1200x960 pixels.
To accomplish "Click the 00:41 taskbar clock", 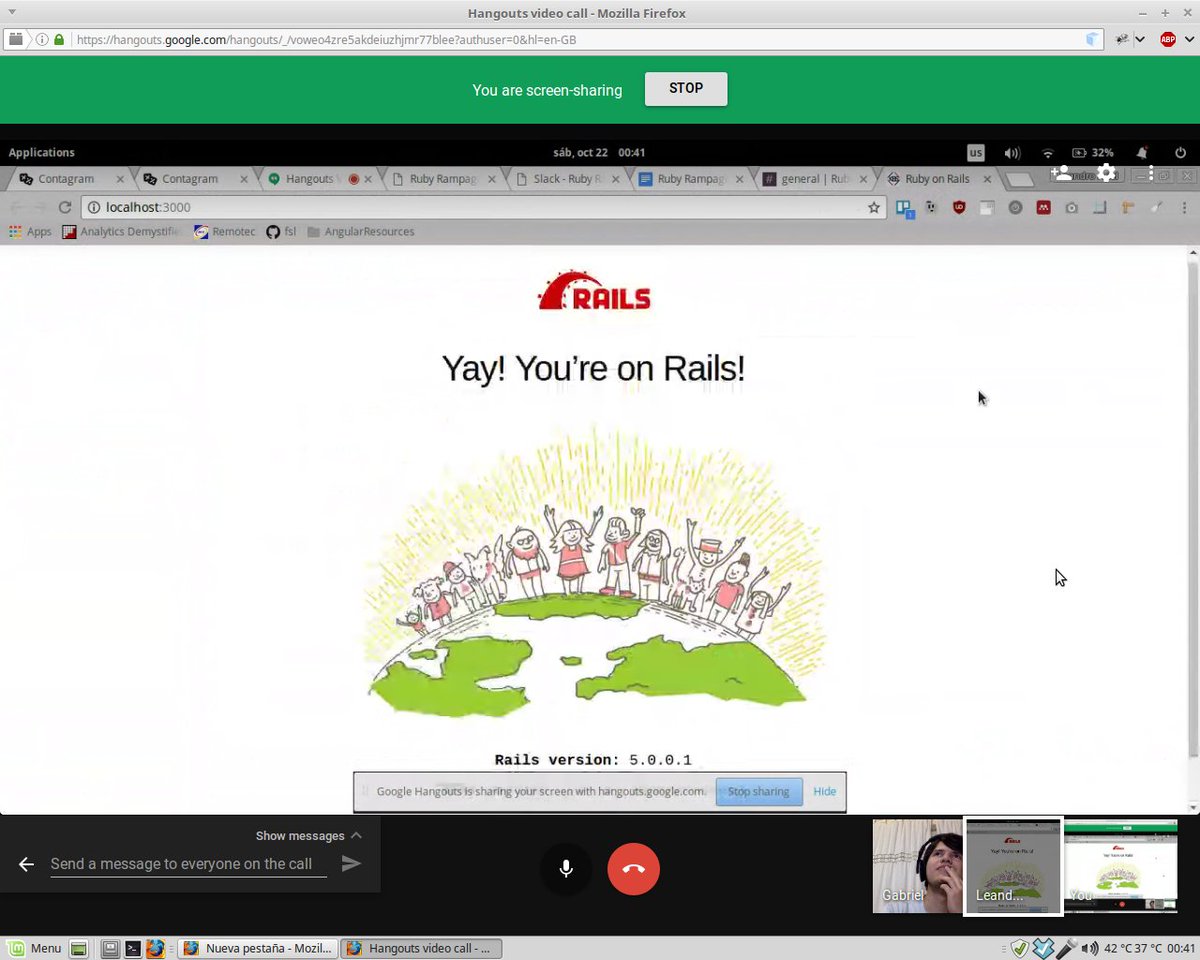I will point(1180,948).
